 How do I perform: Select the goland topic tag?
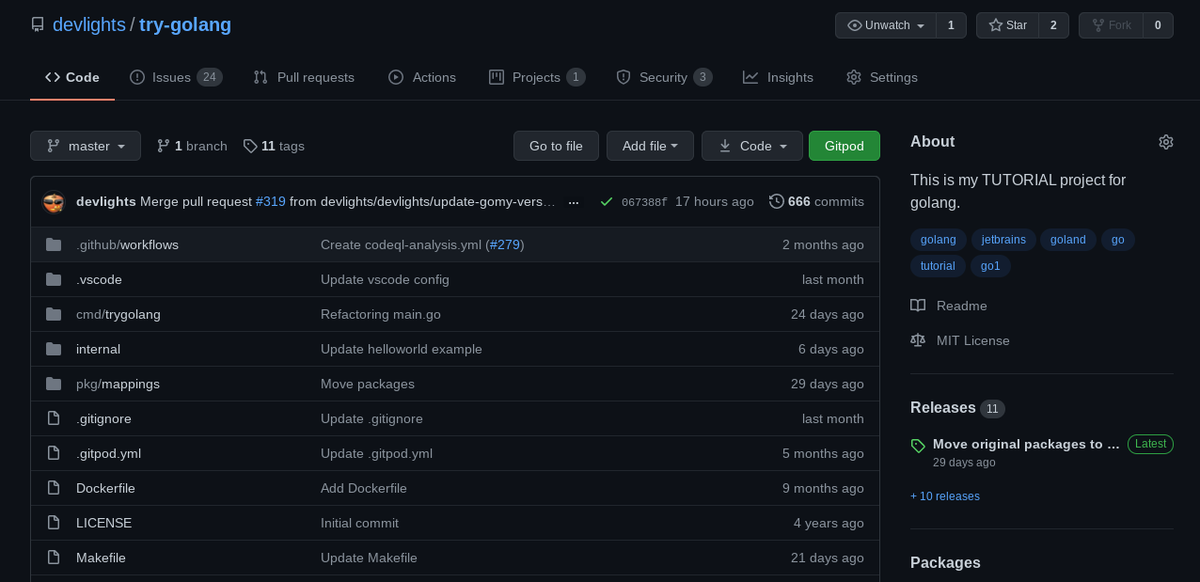click(1068, 240)
